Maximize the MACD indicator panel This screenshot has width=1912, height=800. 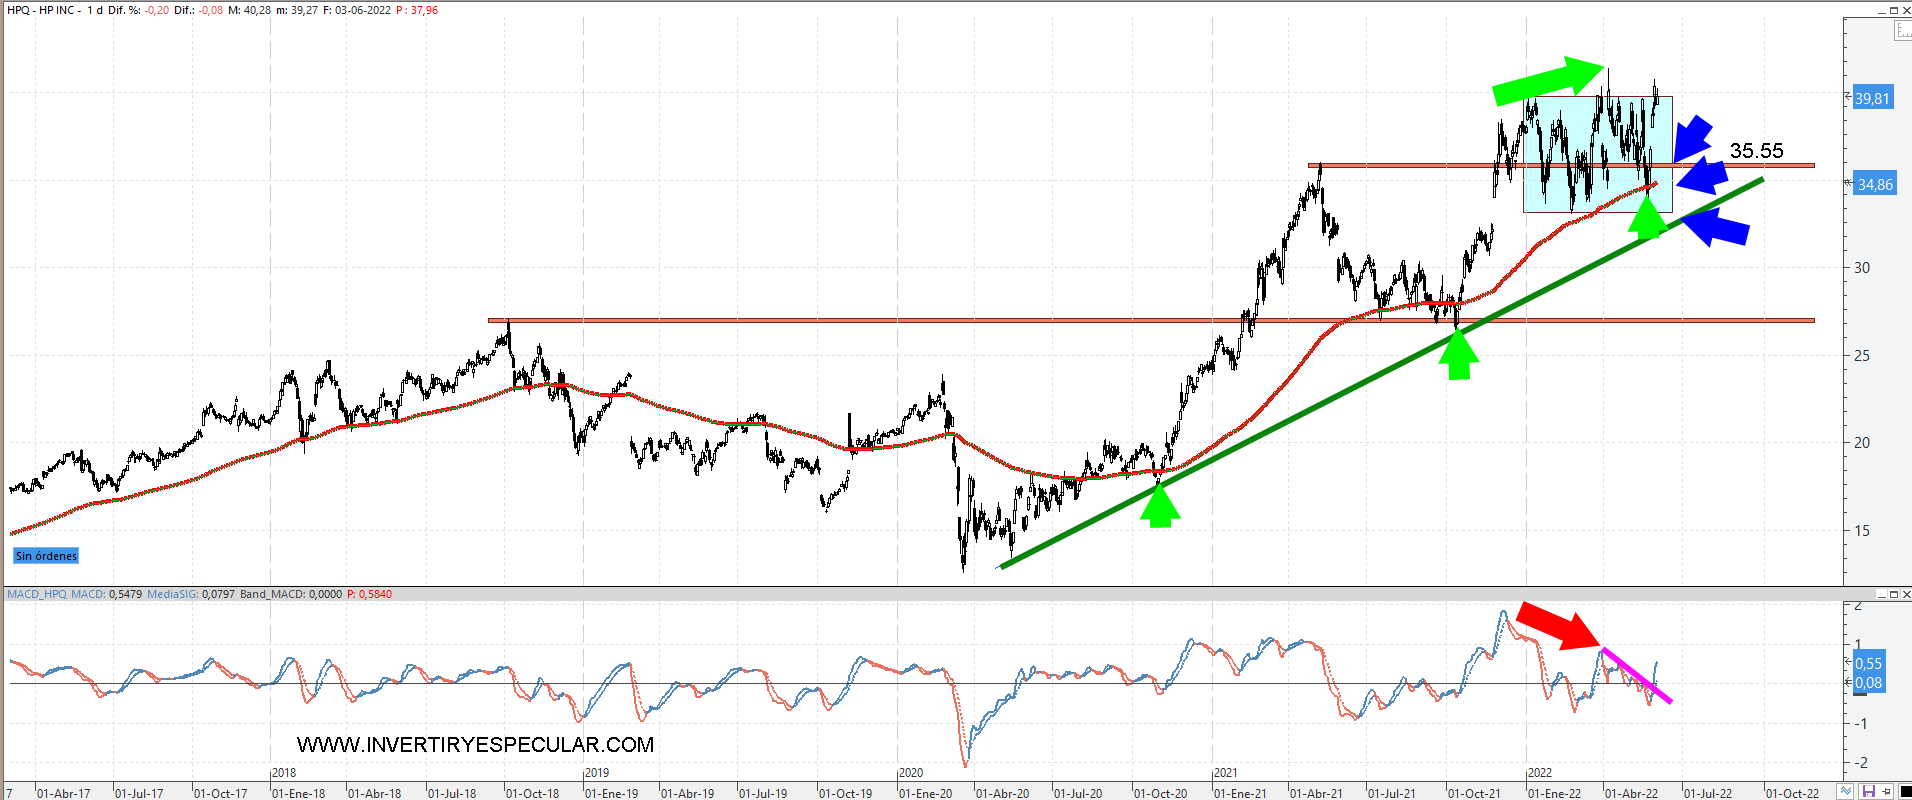click(1894, 594)
